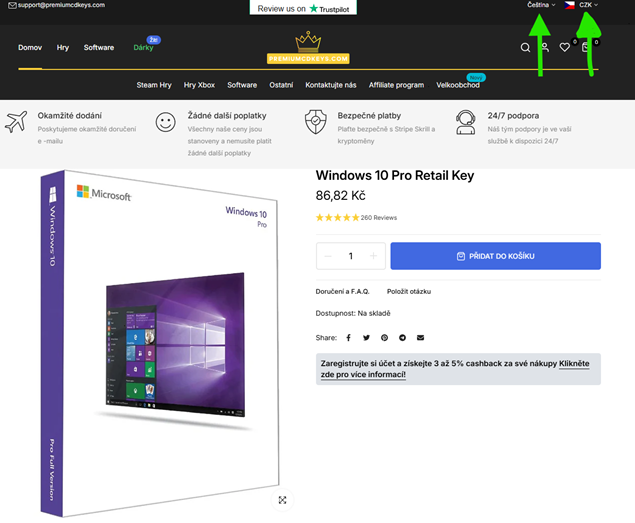This screenshot has width=635, height=523.
Task: Go to Domov menu item
Action: tap(30, 47)
